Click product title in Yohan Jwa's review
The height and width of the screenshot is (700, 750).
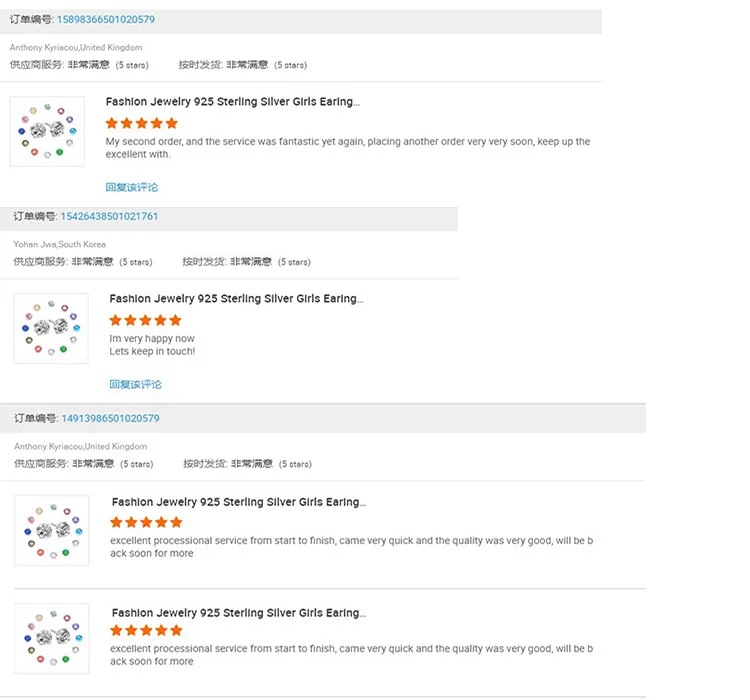pyautogui.click(x=236, y=299)
